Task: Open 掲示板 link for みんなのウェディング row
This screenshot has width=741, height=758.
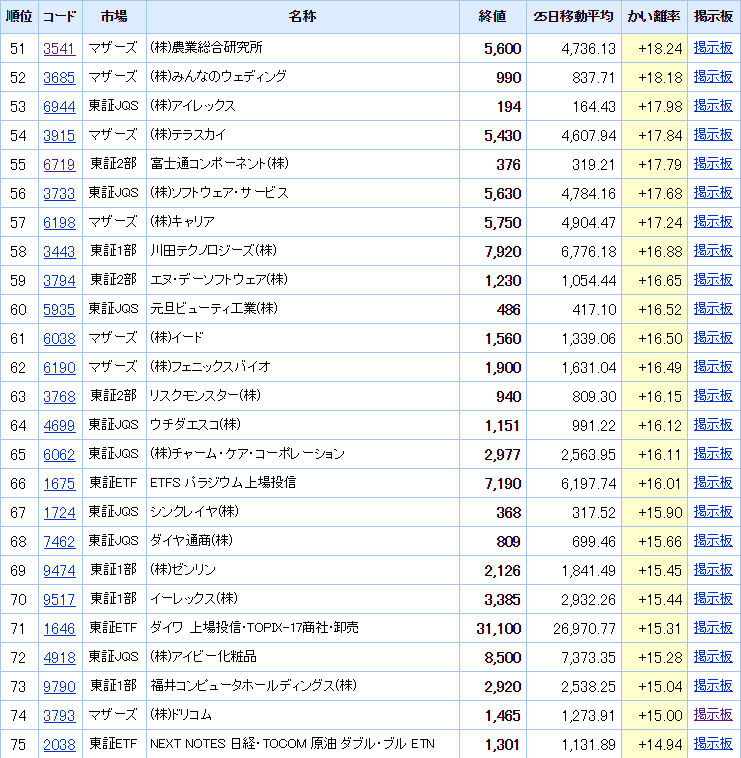Action: click(x=713, y=77)
